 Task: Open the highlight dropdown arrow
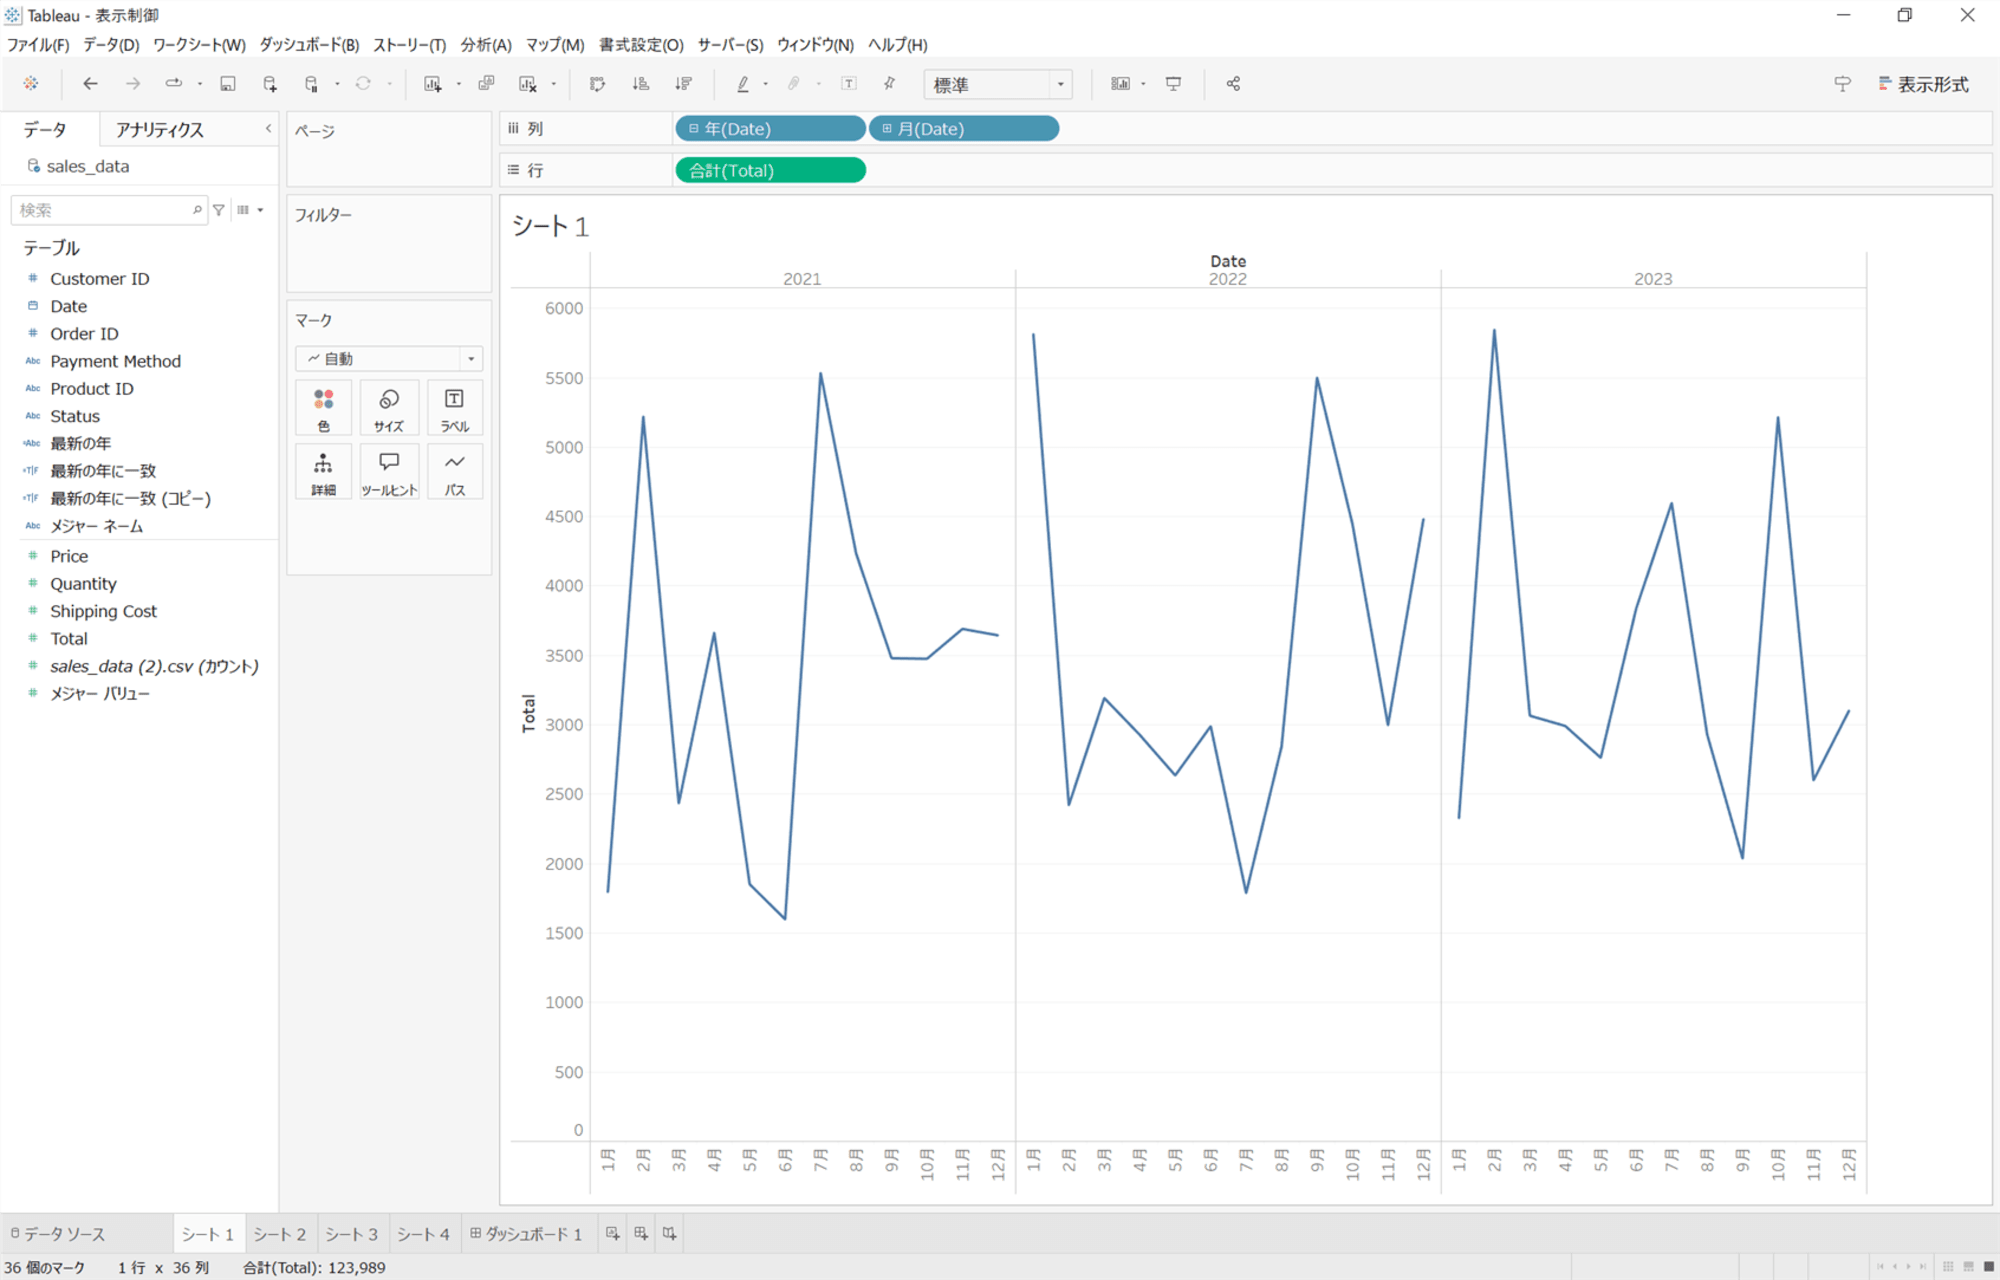[765, 84]
